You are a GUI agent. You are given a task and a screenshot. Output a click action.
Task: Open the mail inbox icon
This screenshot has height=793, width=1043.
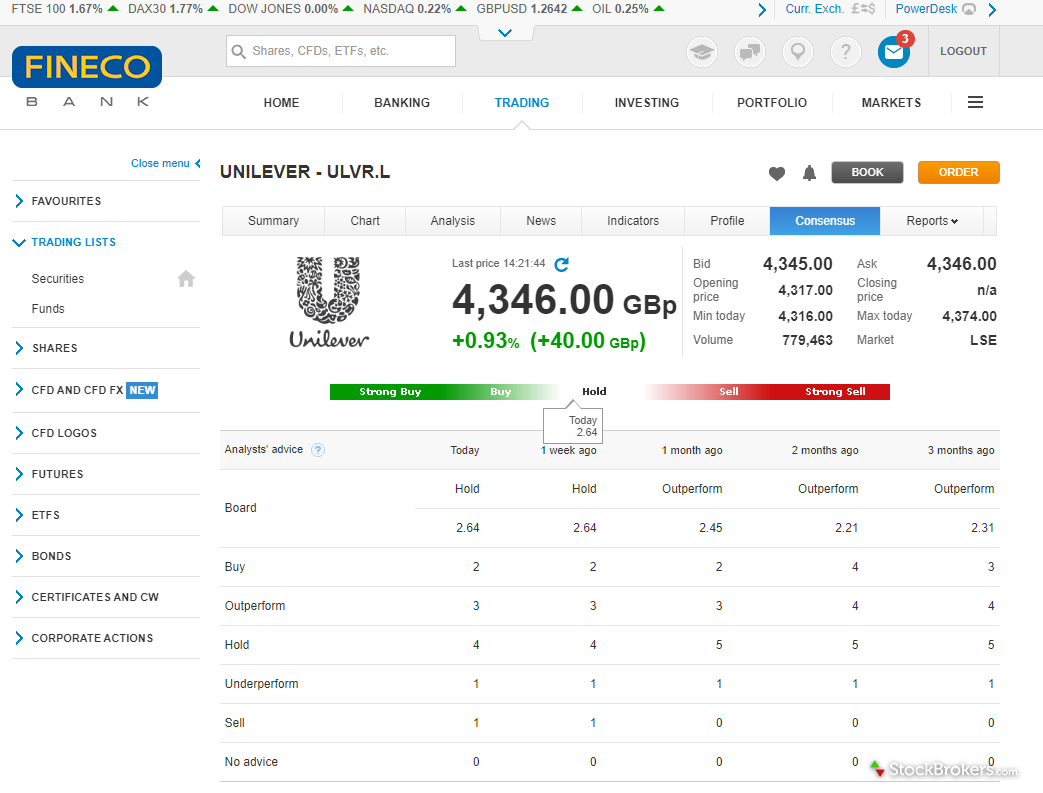[x=893, y=51]
